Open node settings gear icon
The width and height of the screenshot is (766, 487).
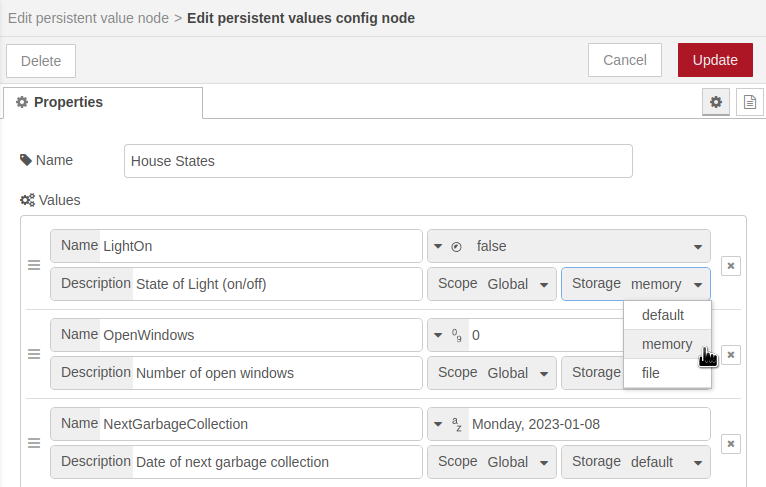tap(715, 102)
